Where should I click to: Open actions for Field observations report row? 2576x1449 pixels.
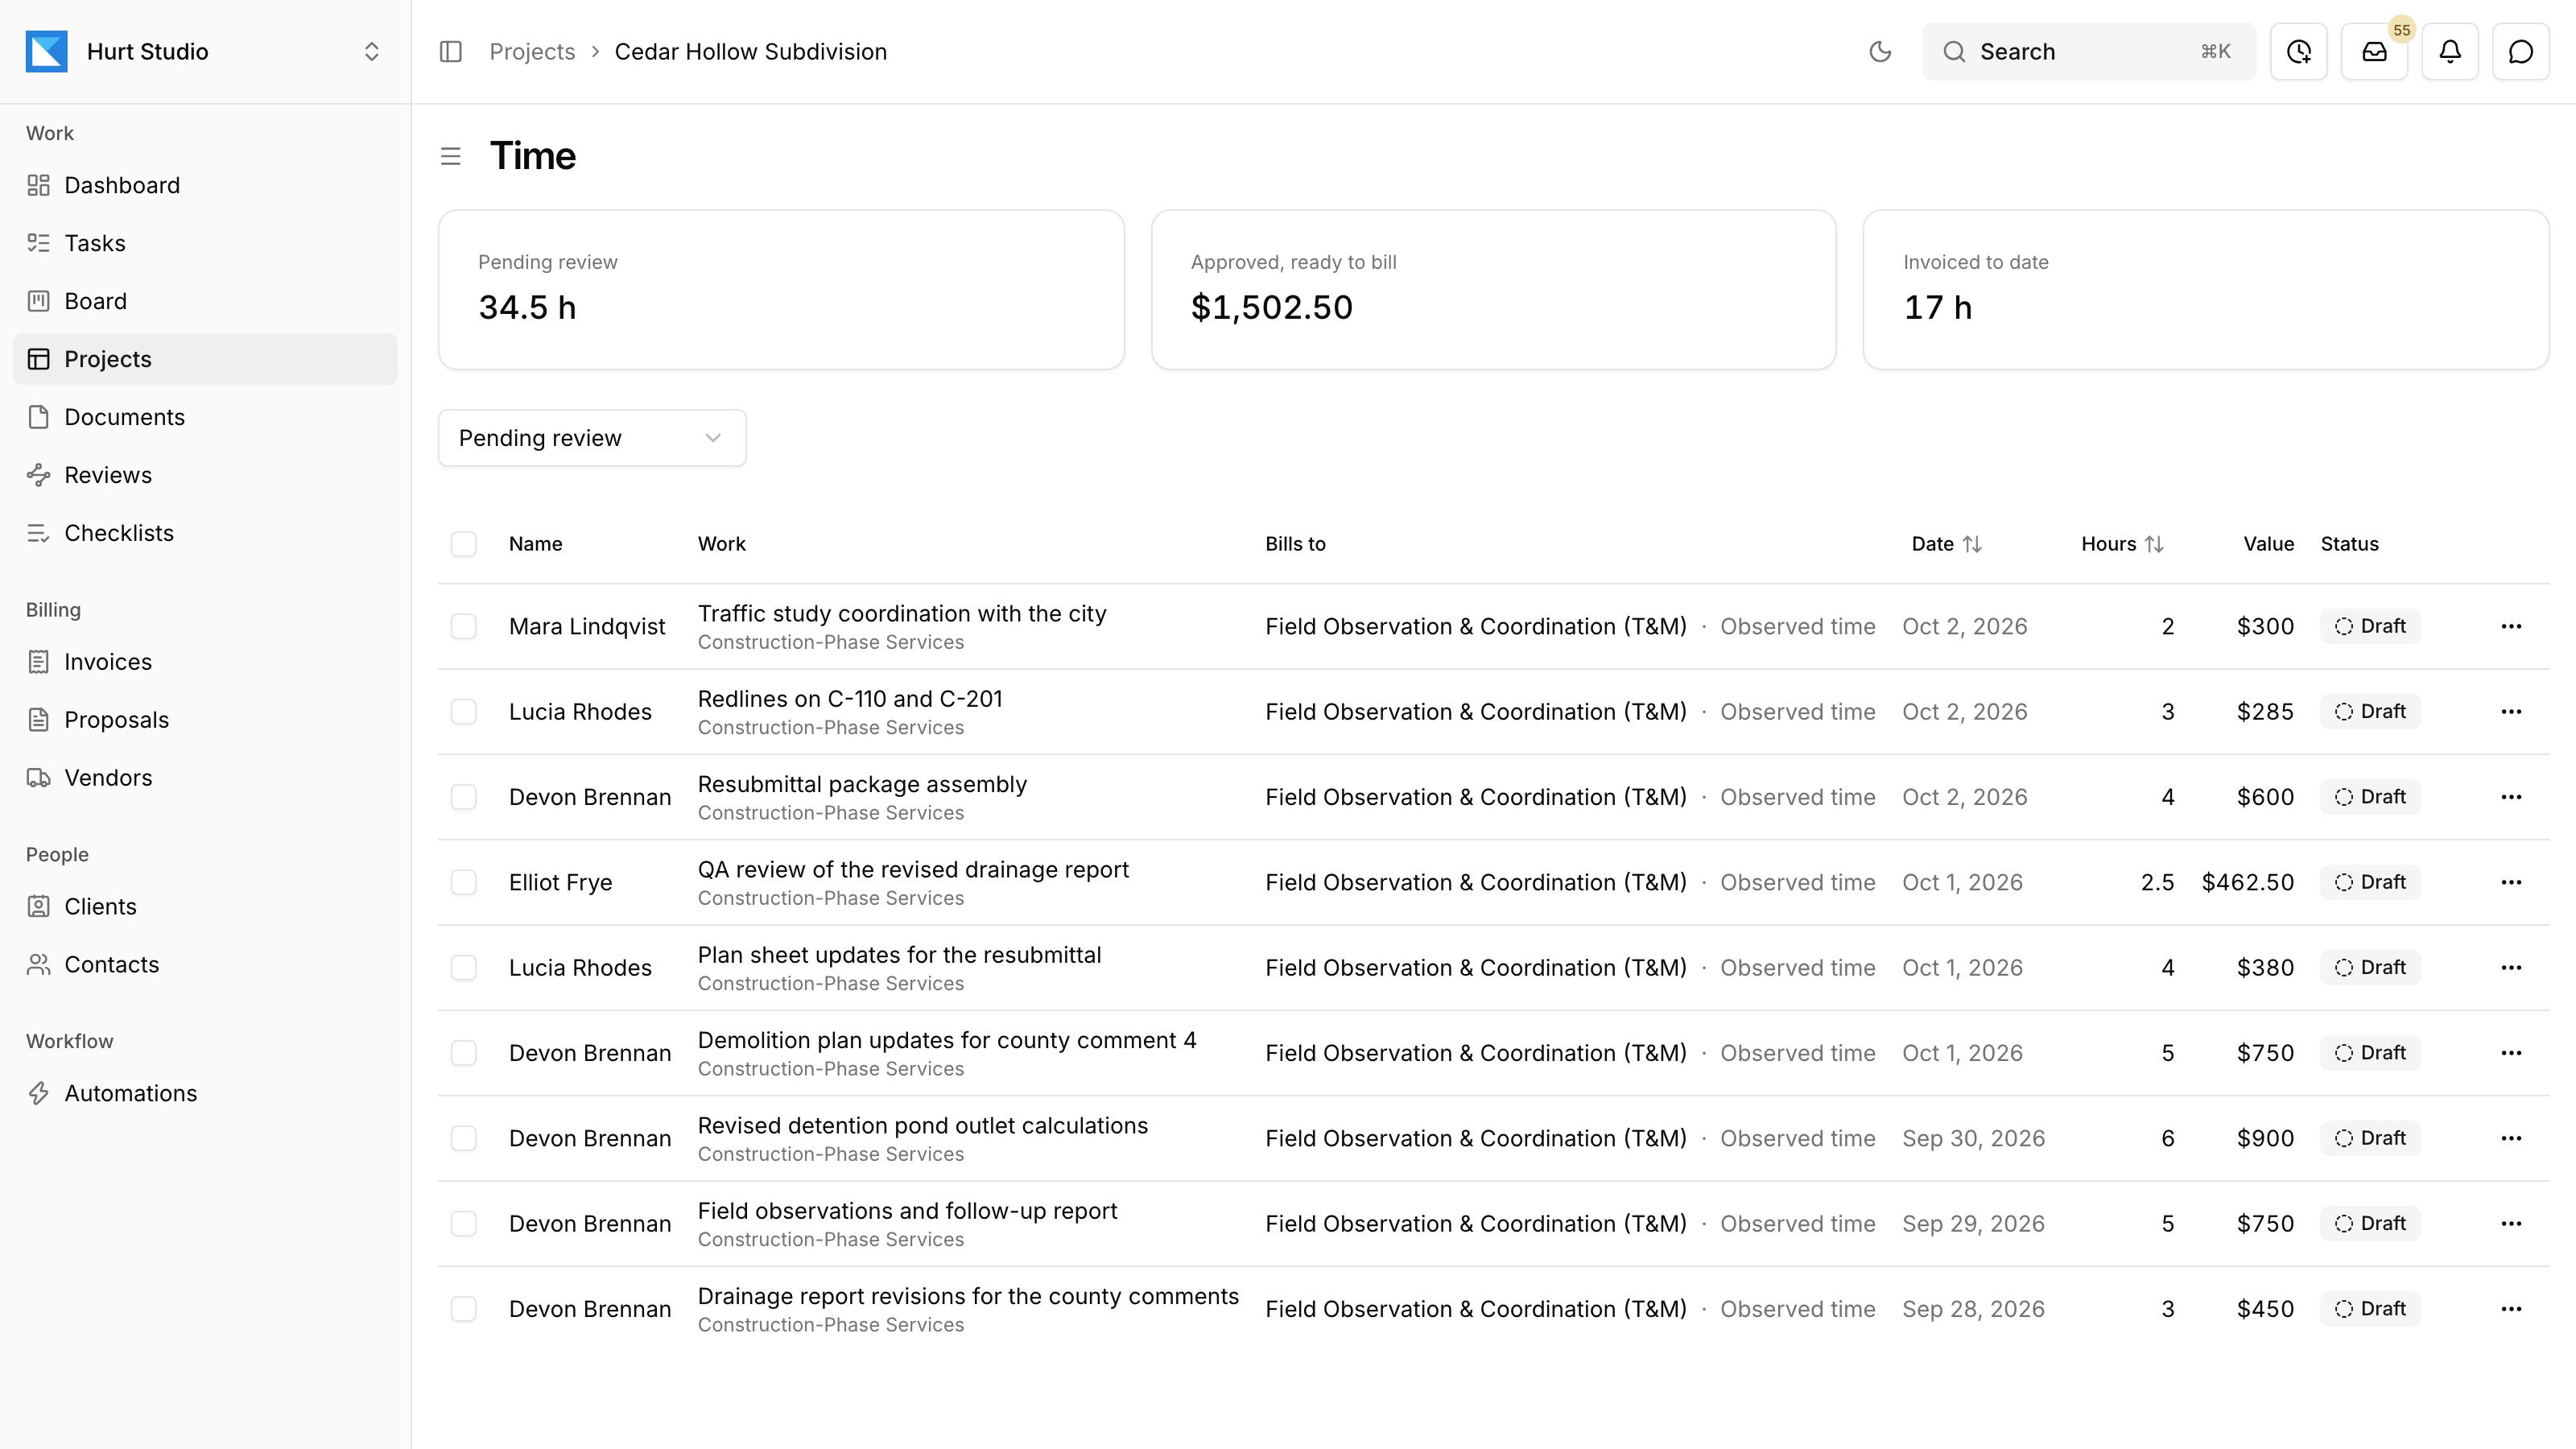pos(2511,1224)
